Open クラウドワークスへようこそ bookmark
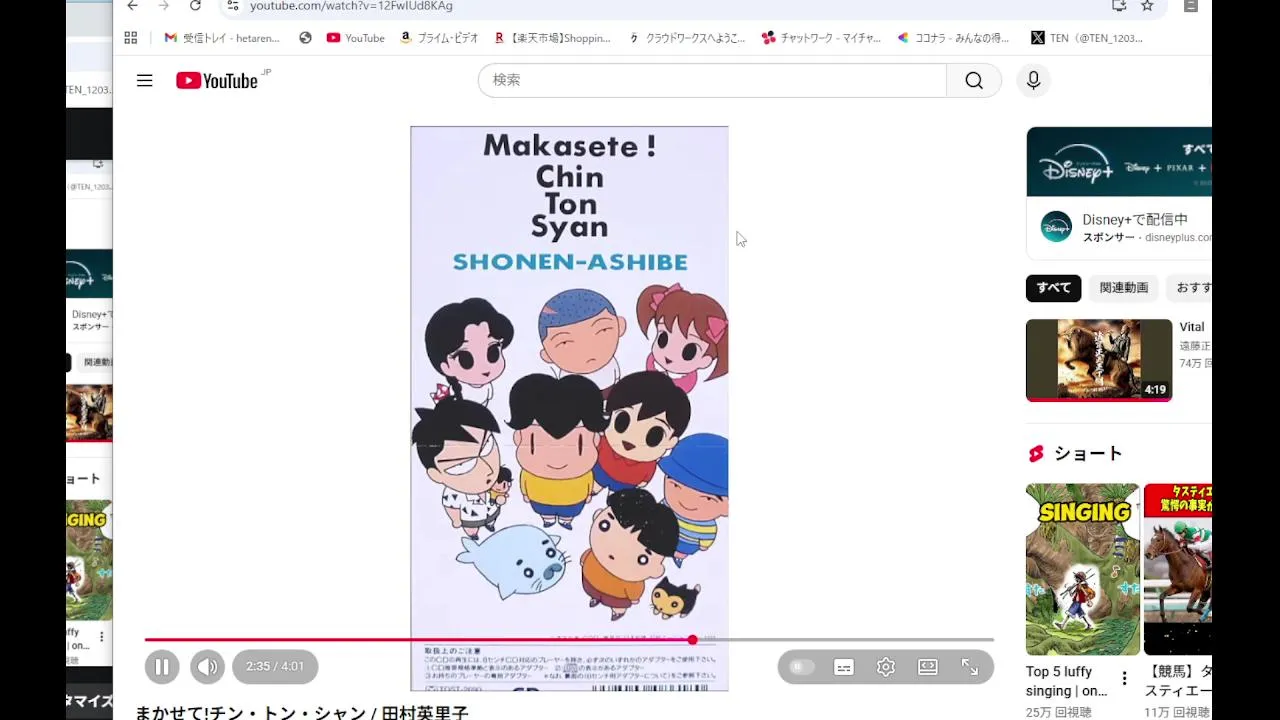Viewport: 1280px width, 720px height. pyautogui.click(x=687, y=38)
